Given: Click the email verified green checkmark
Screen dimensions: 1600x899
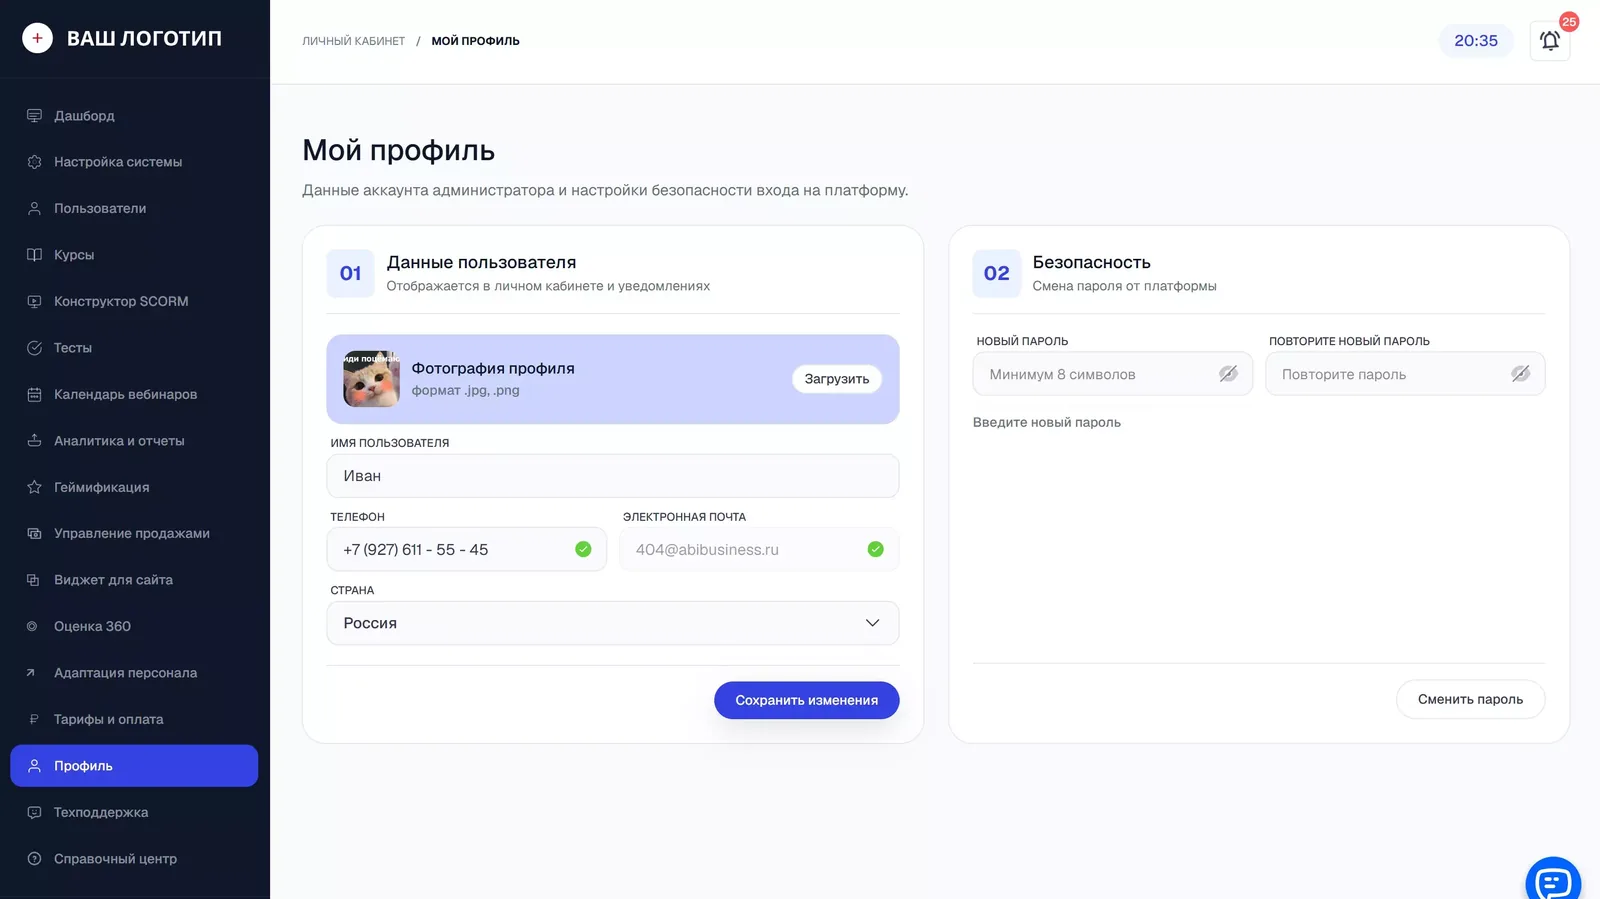Looking at the screenshot, I should [875, 549].
